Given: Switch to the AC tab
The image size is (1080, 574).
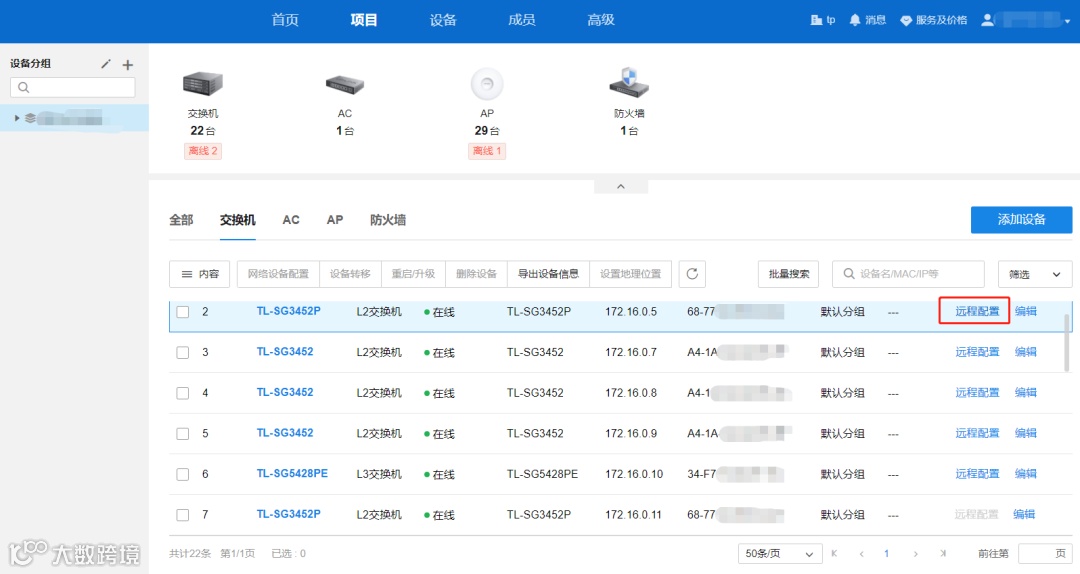Looking at the screenshot, I should pos(291,220).
